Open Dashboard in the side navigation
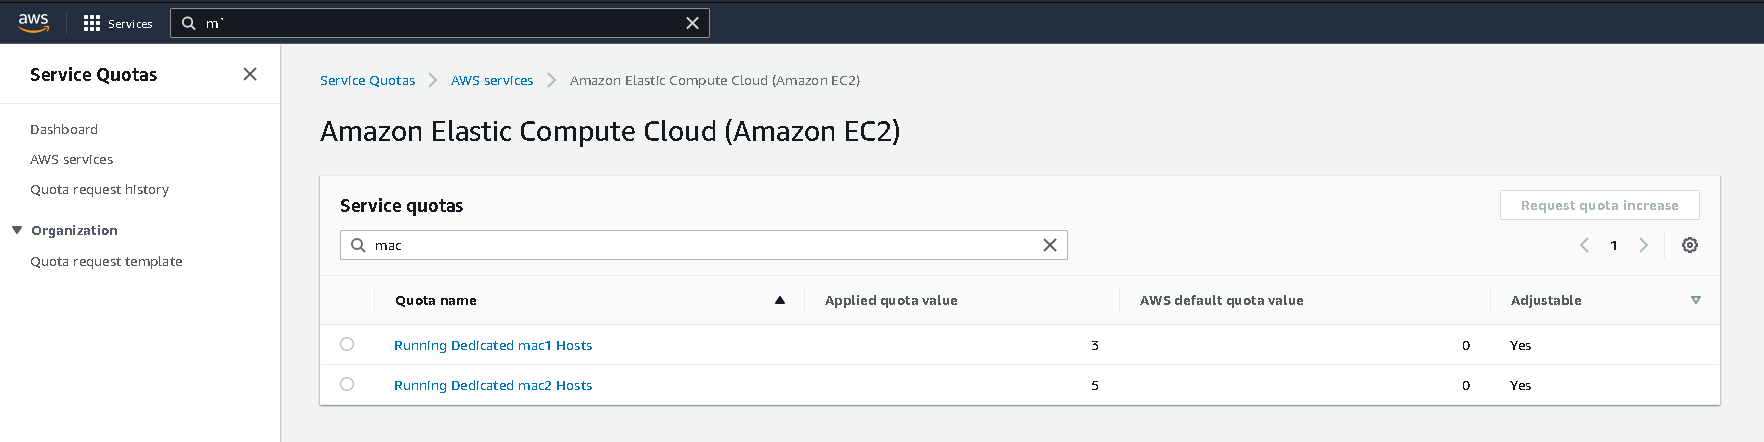Screen dimensions: 1764x442 [x=64, y=129]
